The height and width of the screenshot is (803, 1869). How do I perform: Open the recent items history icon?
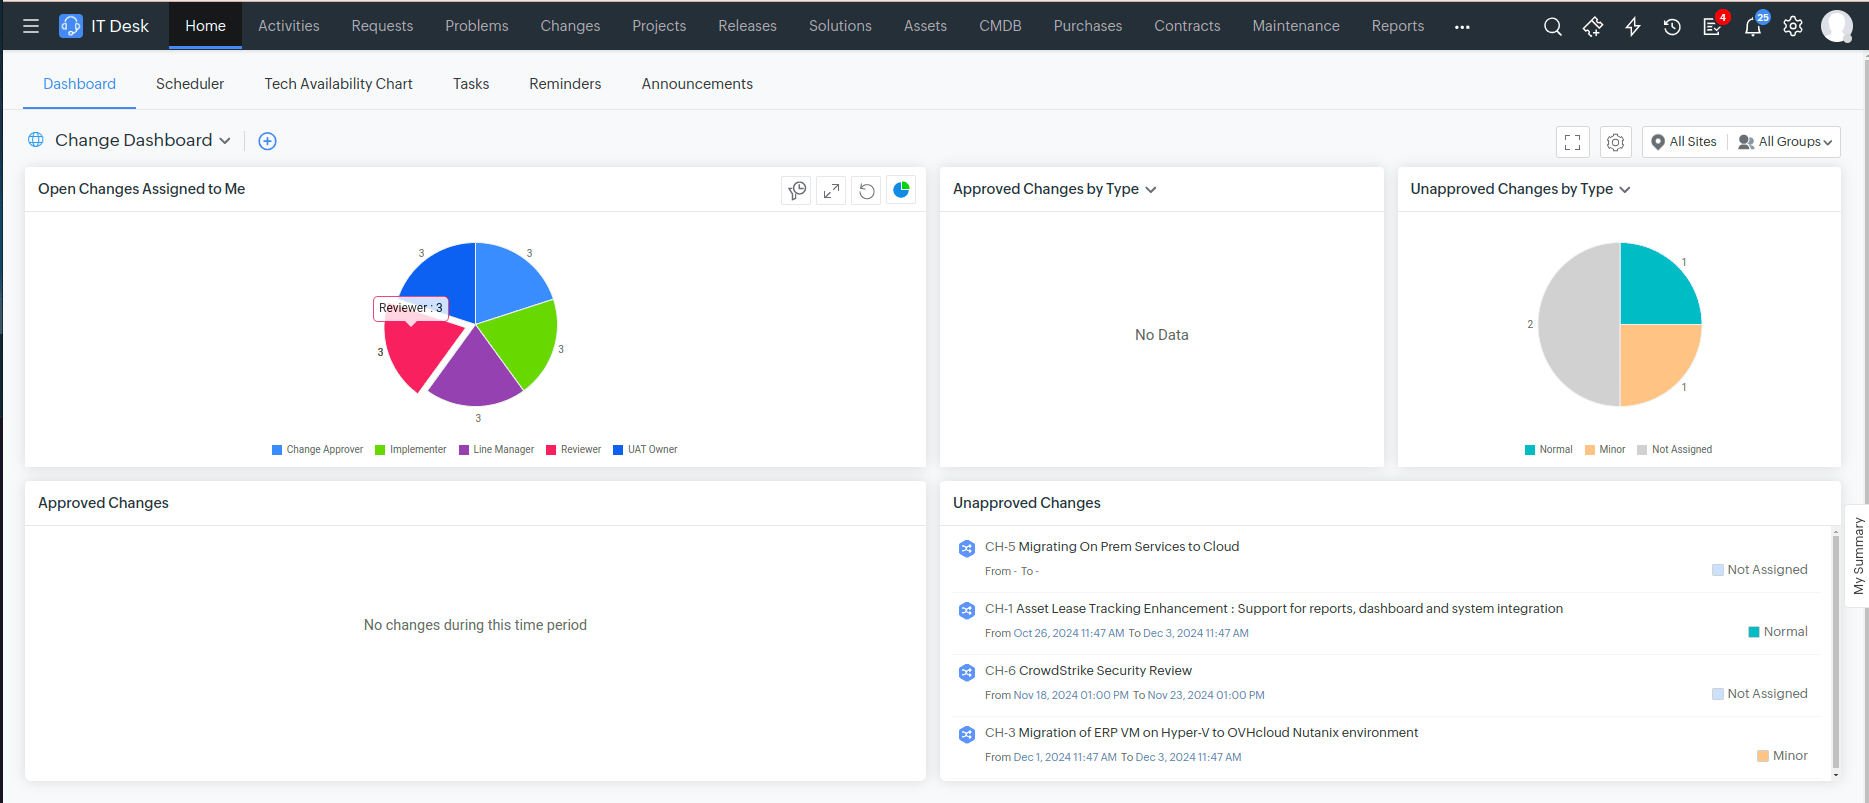click(1672, 27)
